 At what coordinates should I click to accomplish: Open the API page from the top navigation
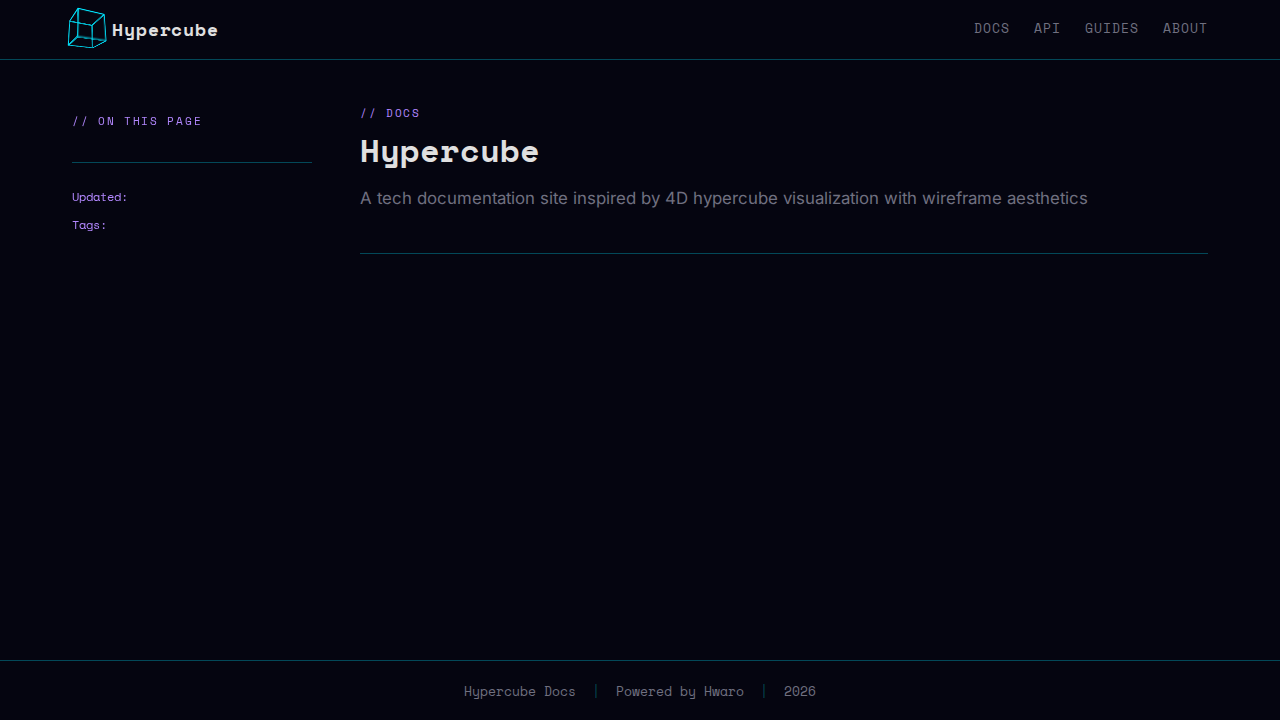1047,28
